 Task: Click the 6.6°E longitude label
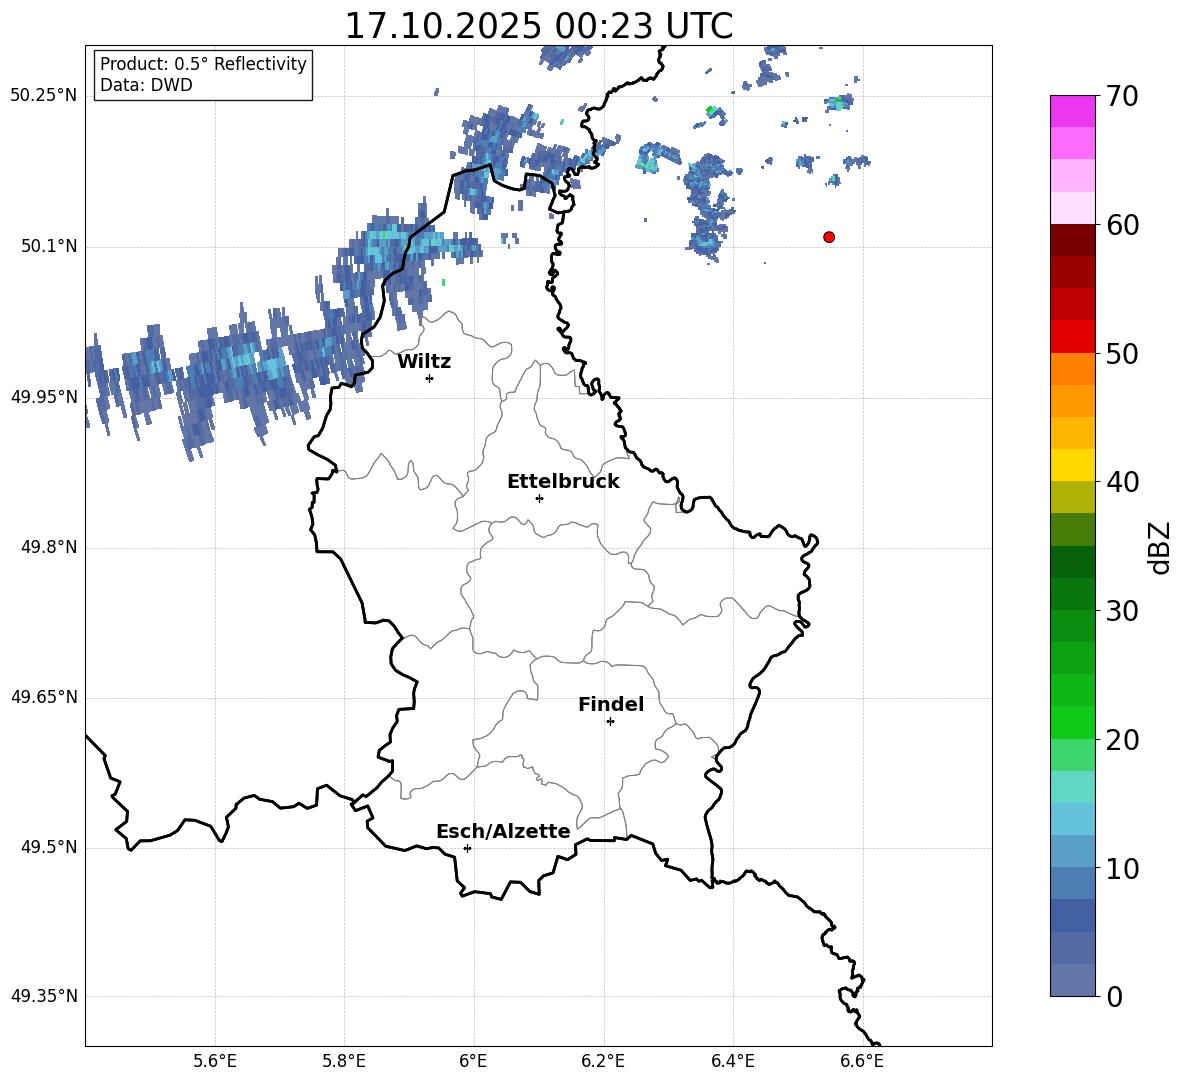tap(862, 1061)
